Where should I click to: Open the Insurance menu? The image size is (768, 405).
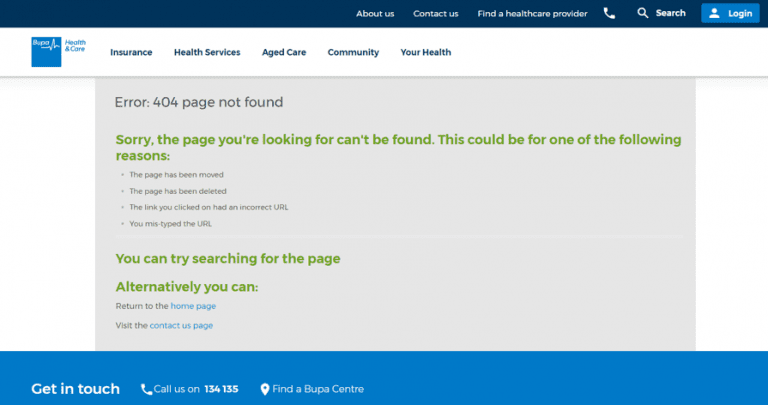[131, 52]
